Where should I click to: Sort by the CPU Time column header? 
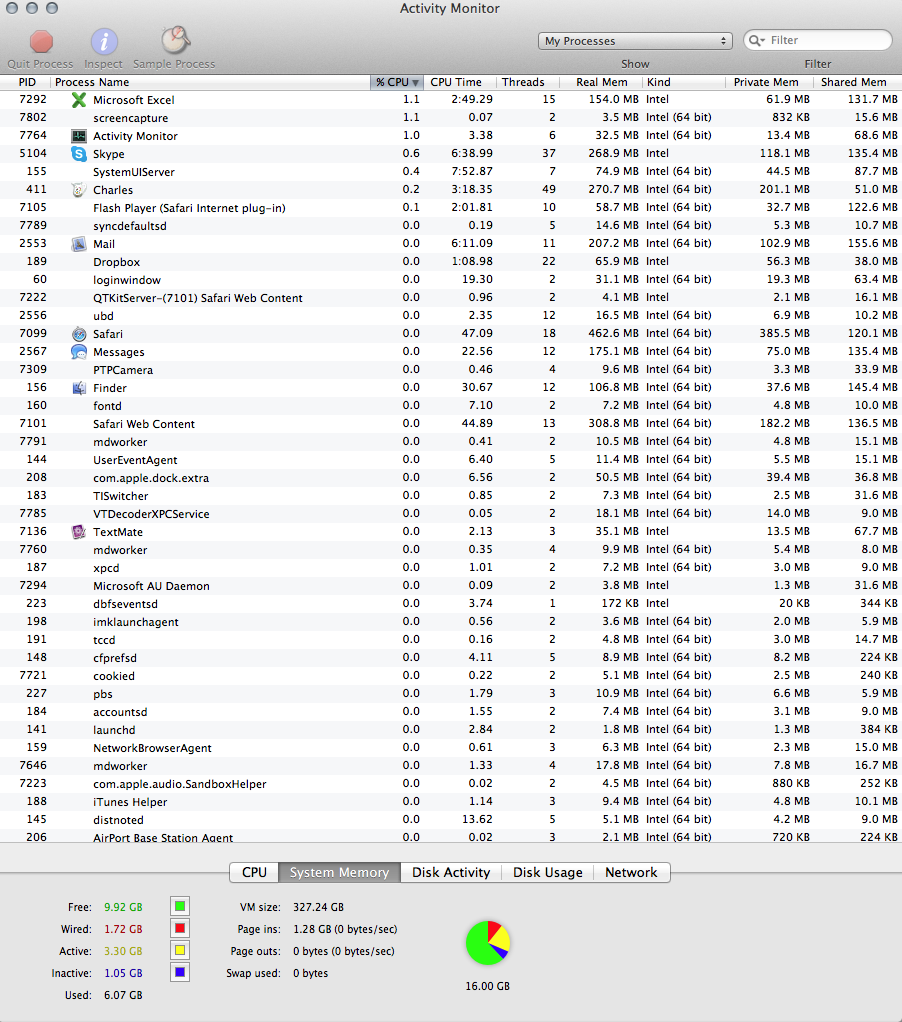459,82
